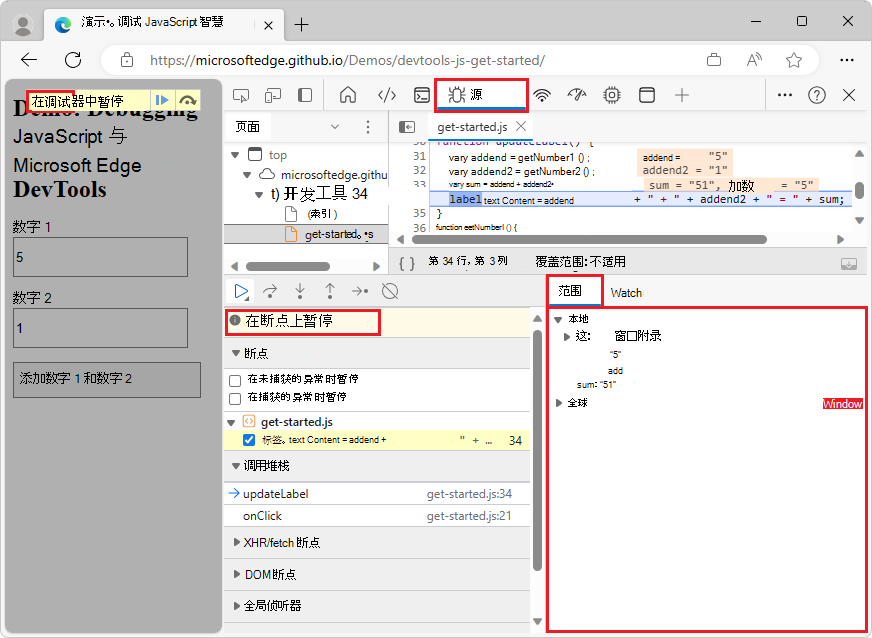
Task: Switch to the Watch tab
Action: click(626, 293)
